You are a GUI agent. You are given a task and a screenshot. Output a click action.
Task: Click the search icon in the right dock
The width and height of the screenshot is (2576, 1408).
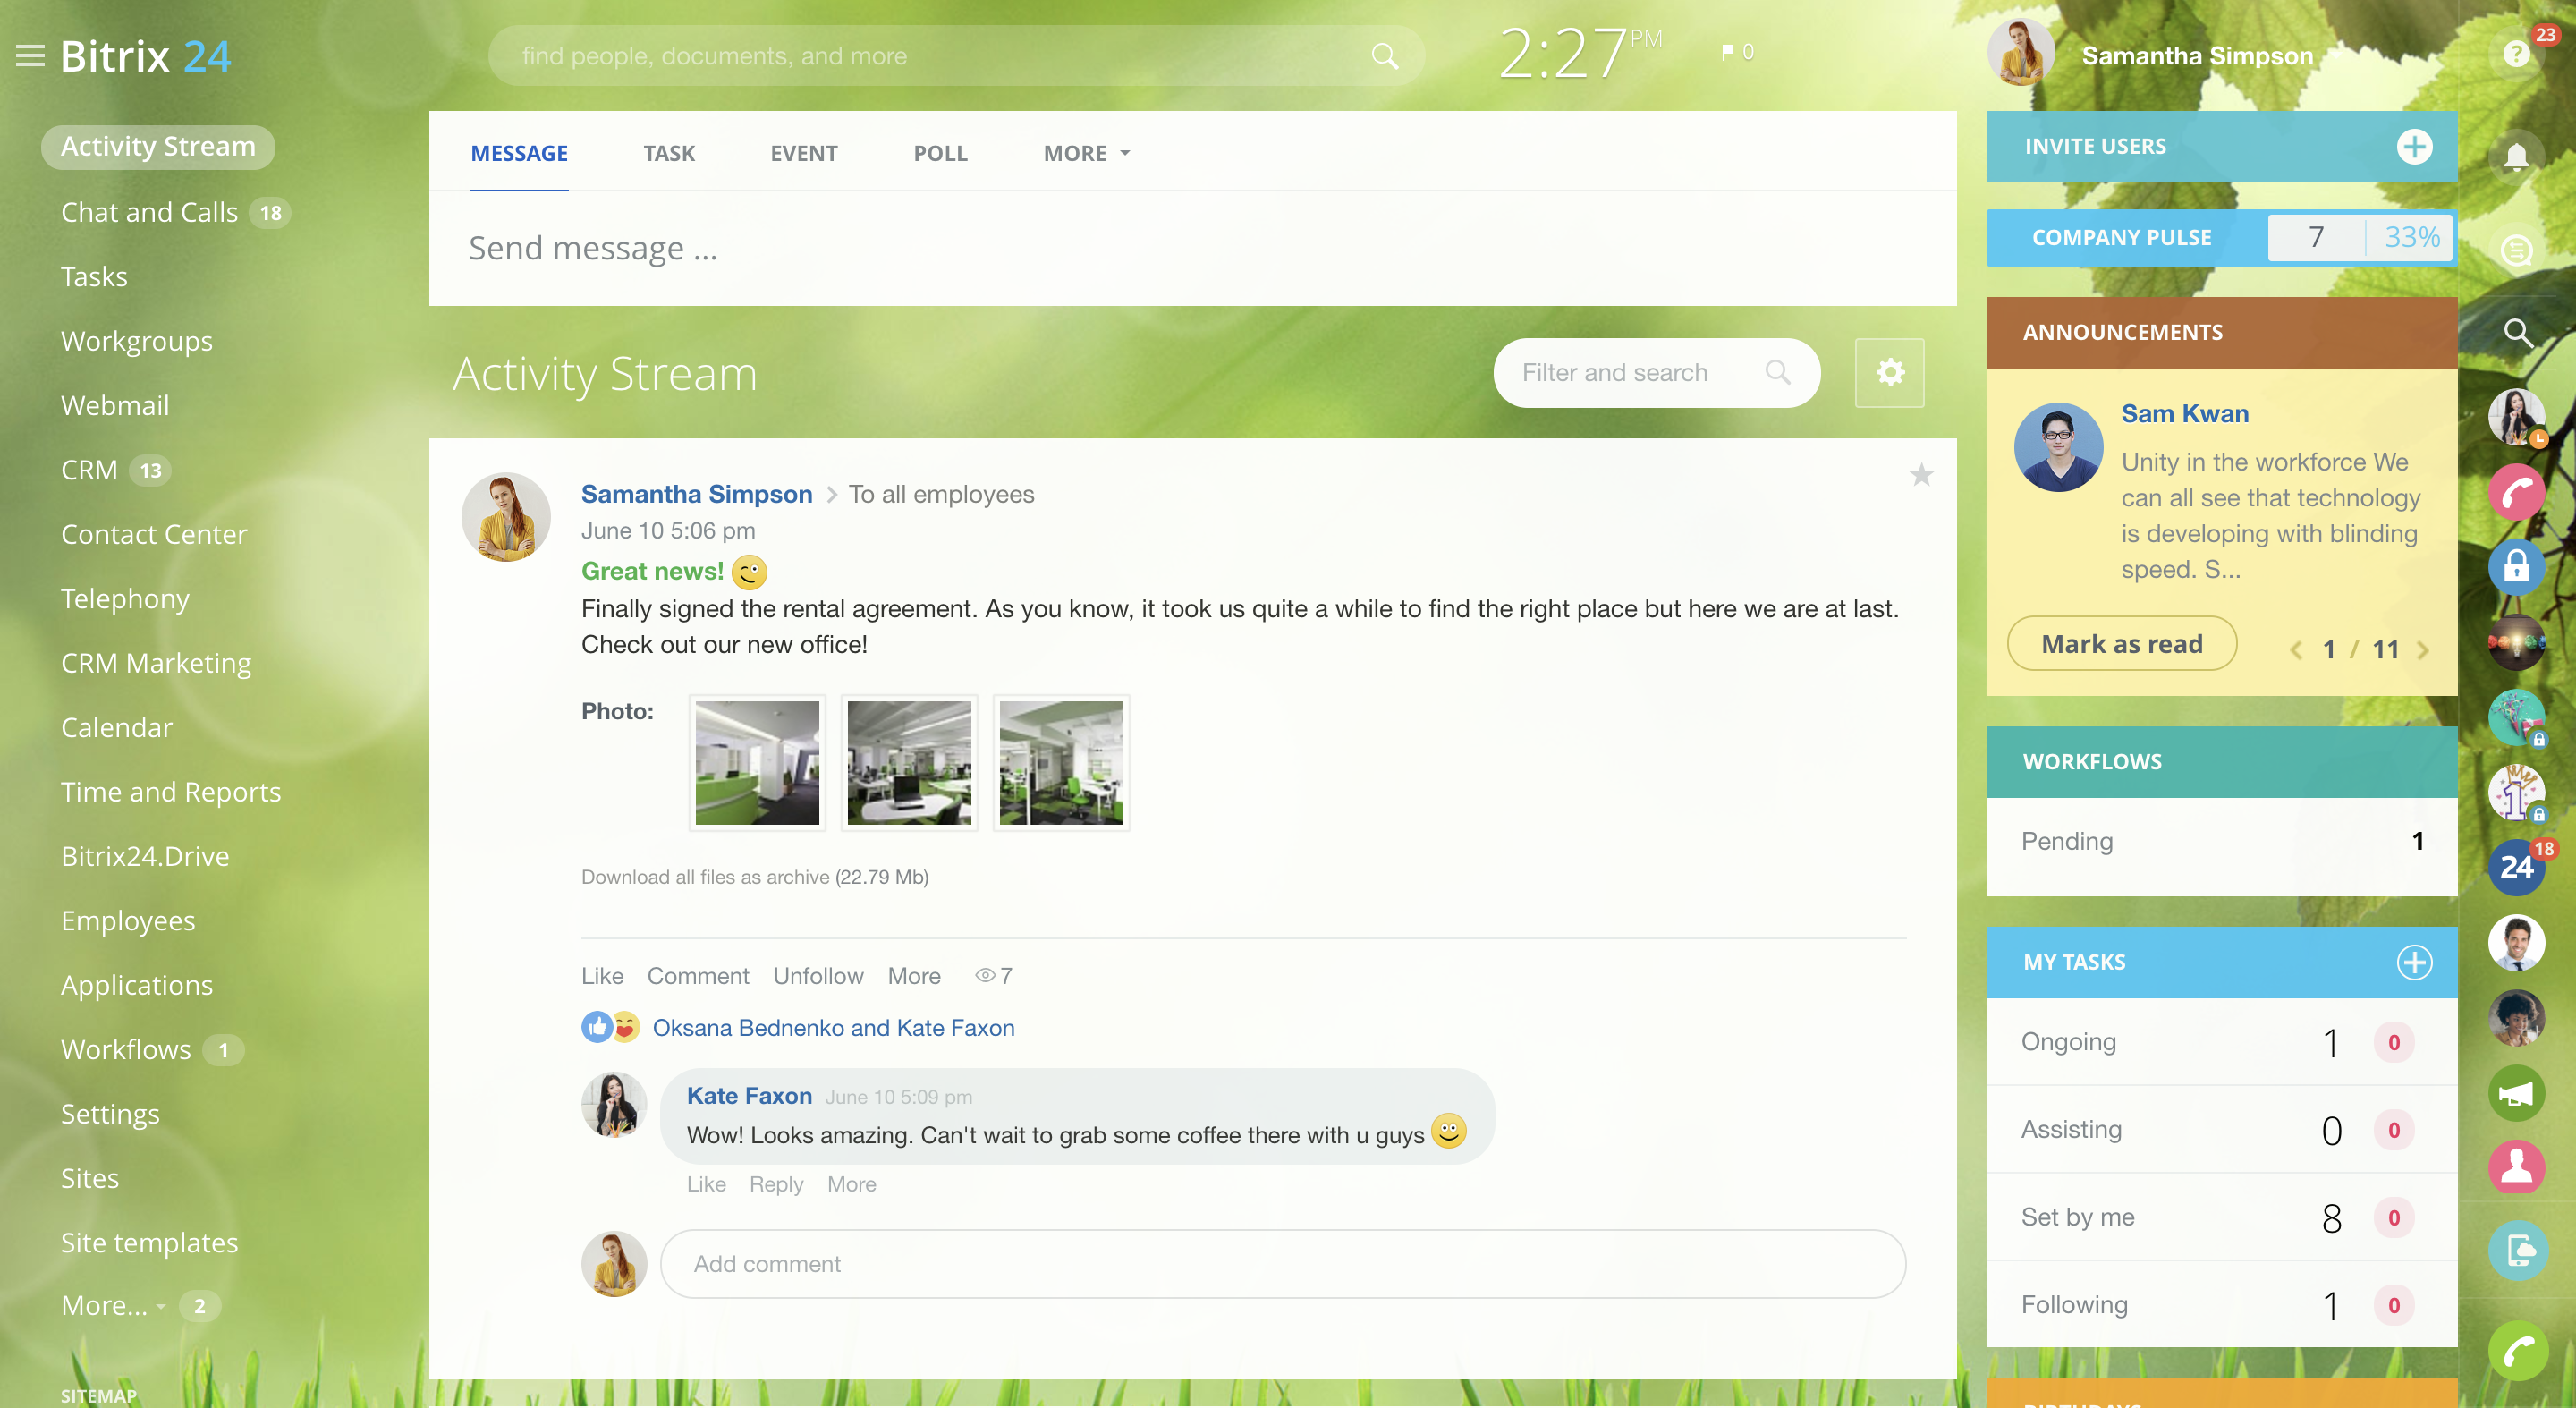[x=2518, y=334]
